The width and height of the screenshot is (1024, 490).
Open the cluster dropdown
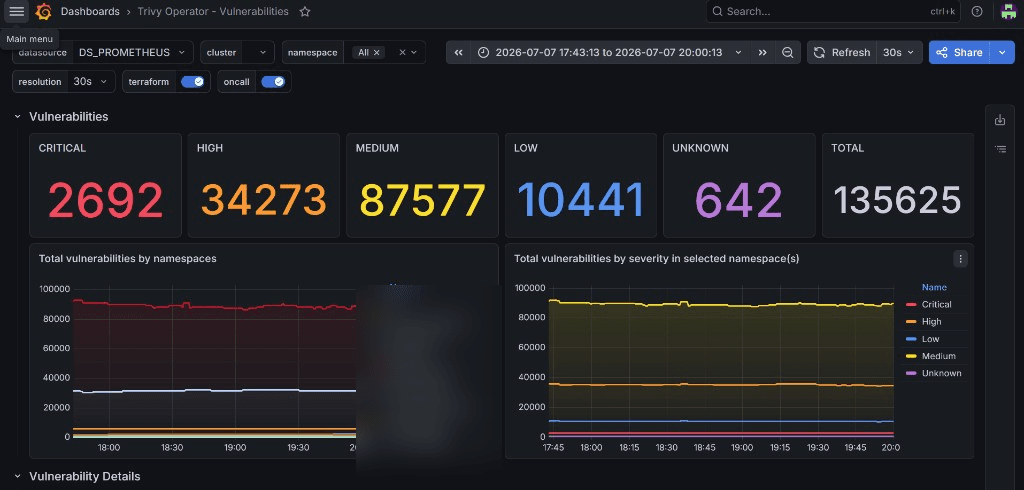tap(258, 52)
